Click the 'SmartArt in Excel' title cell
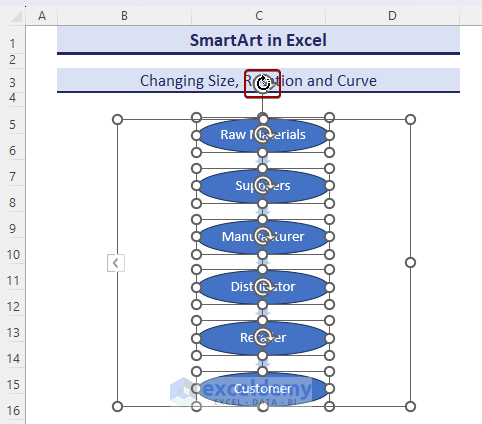 258,40
